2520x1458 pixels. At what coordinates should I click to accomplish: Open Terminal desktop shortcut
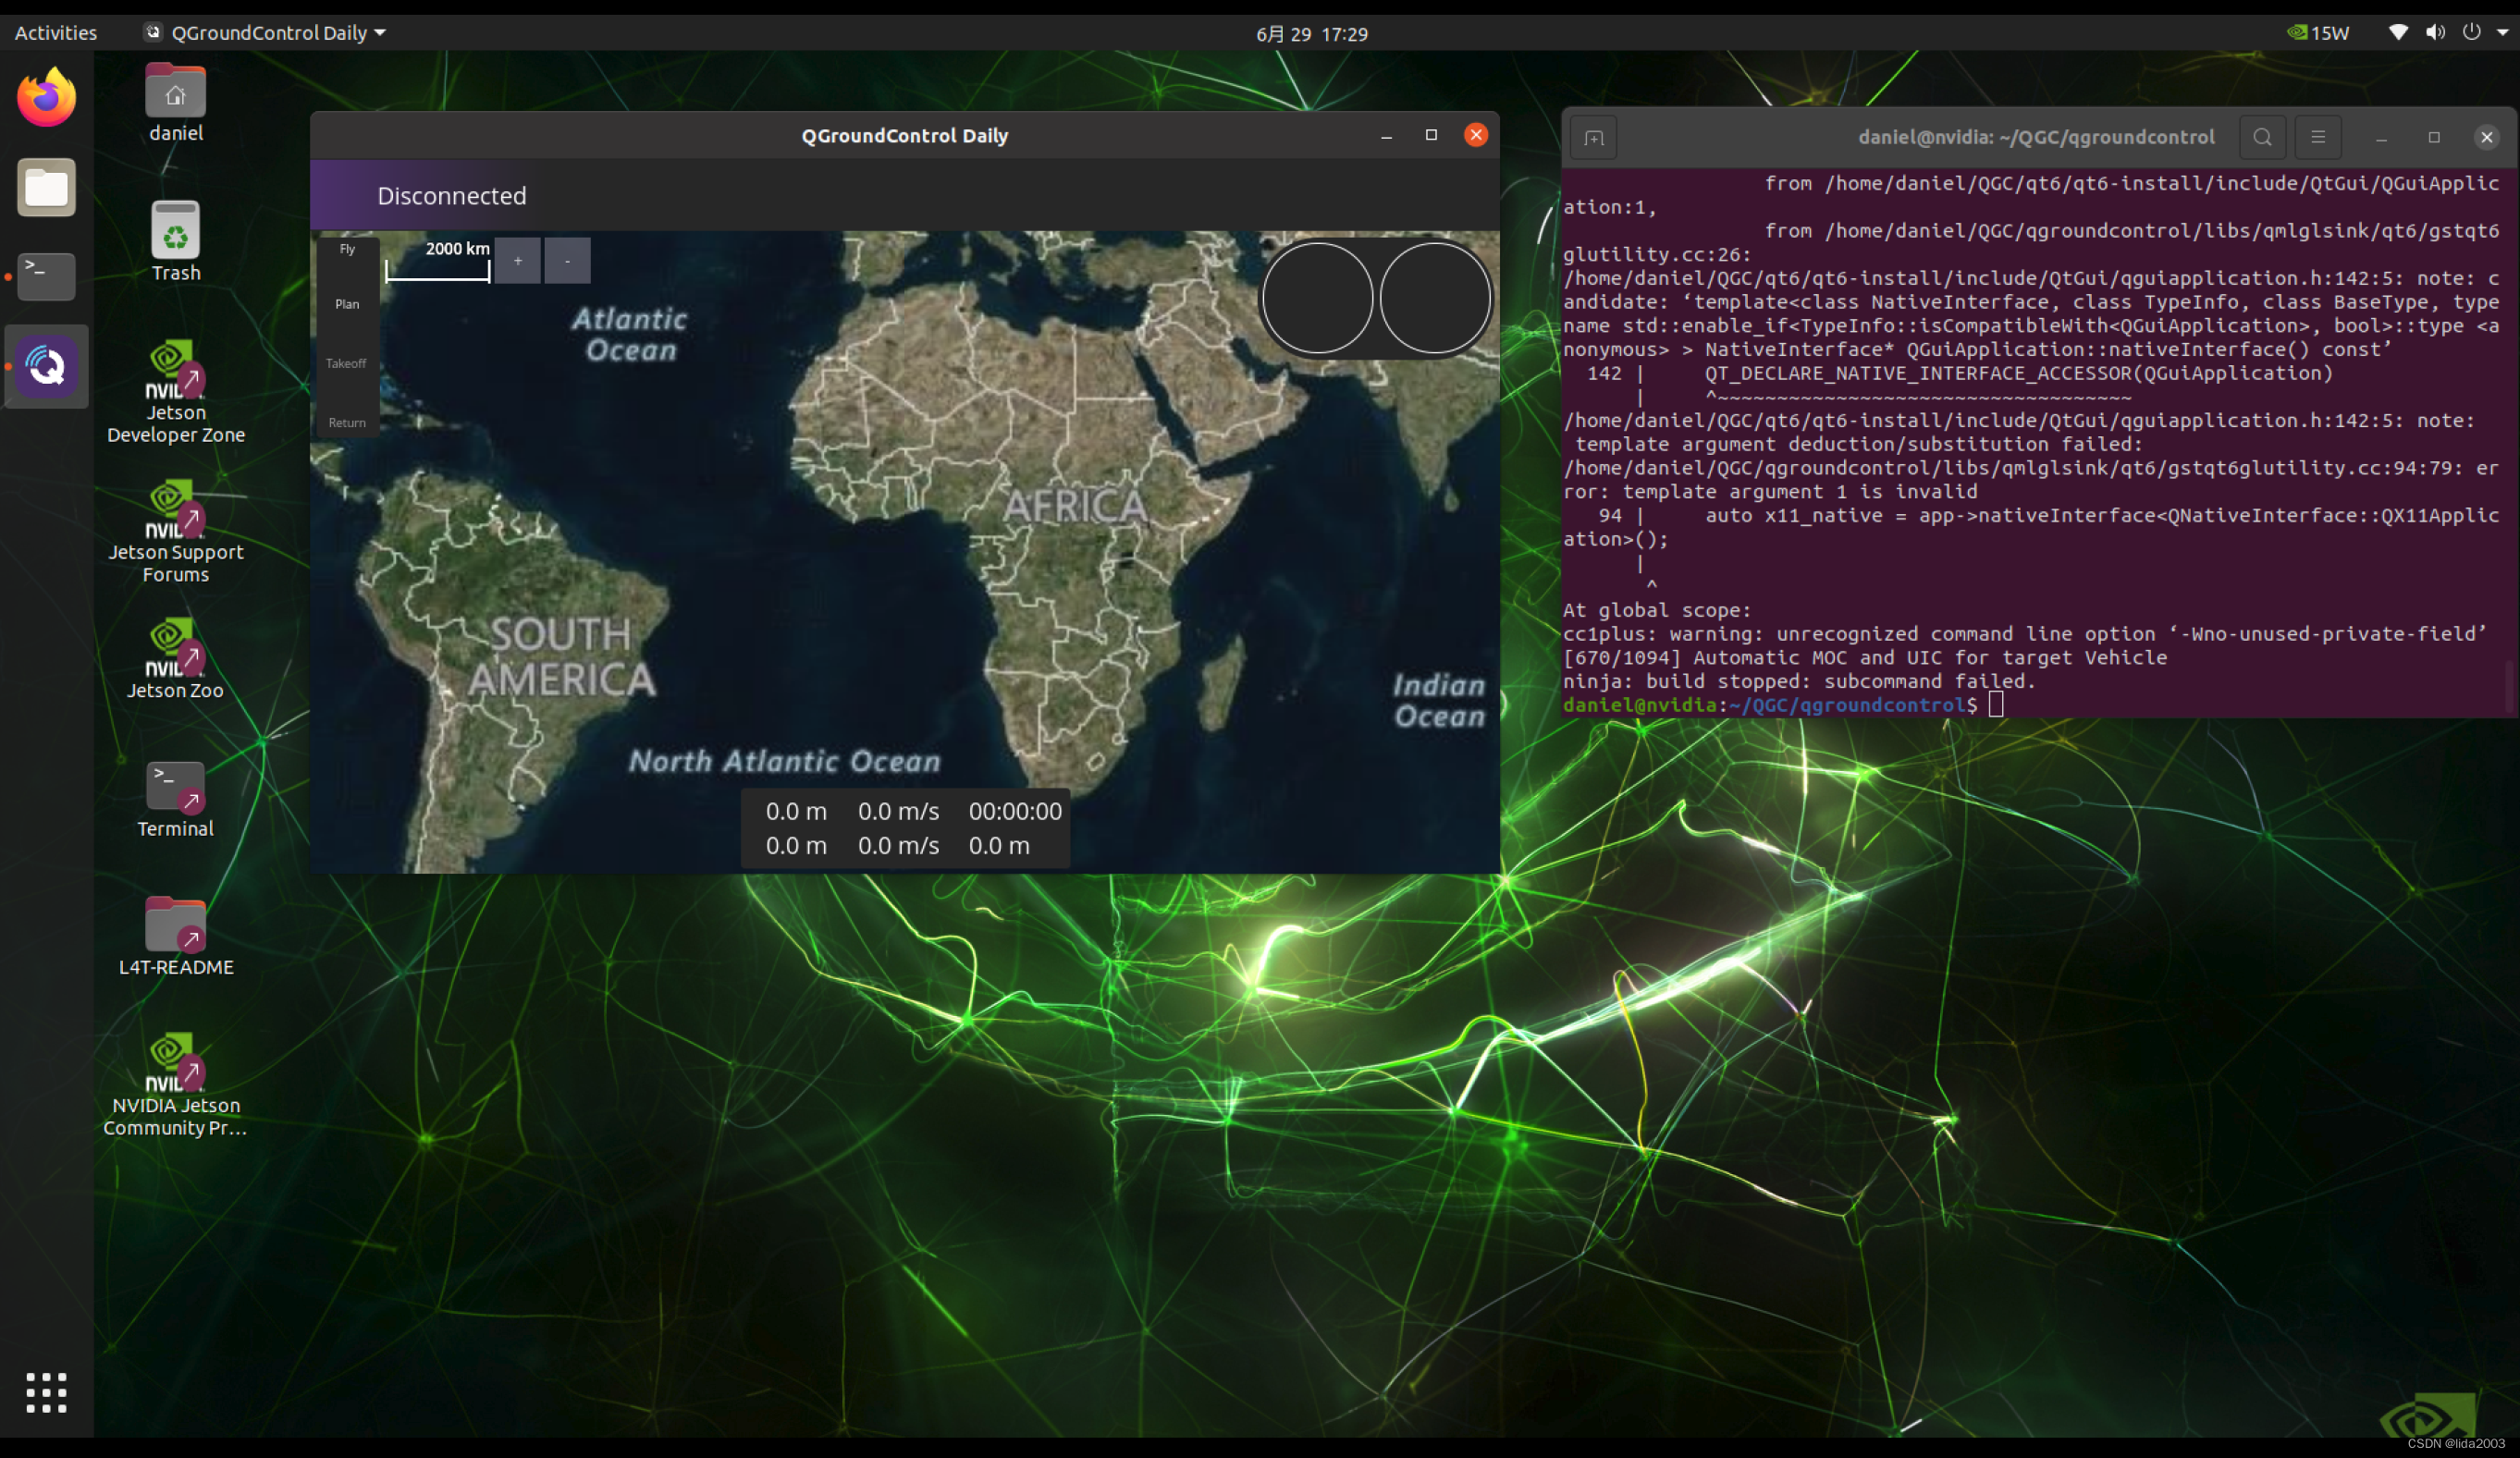click(x=176, y=799)
